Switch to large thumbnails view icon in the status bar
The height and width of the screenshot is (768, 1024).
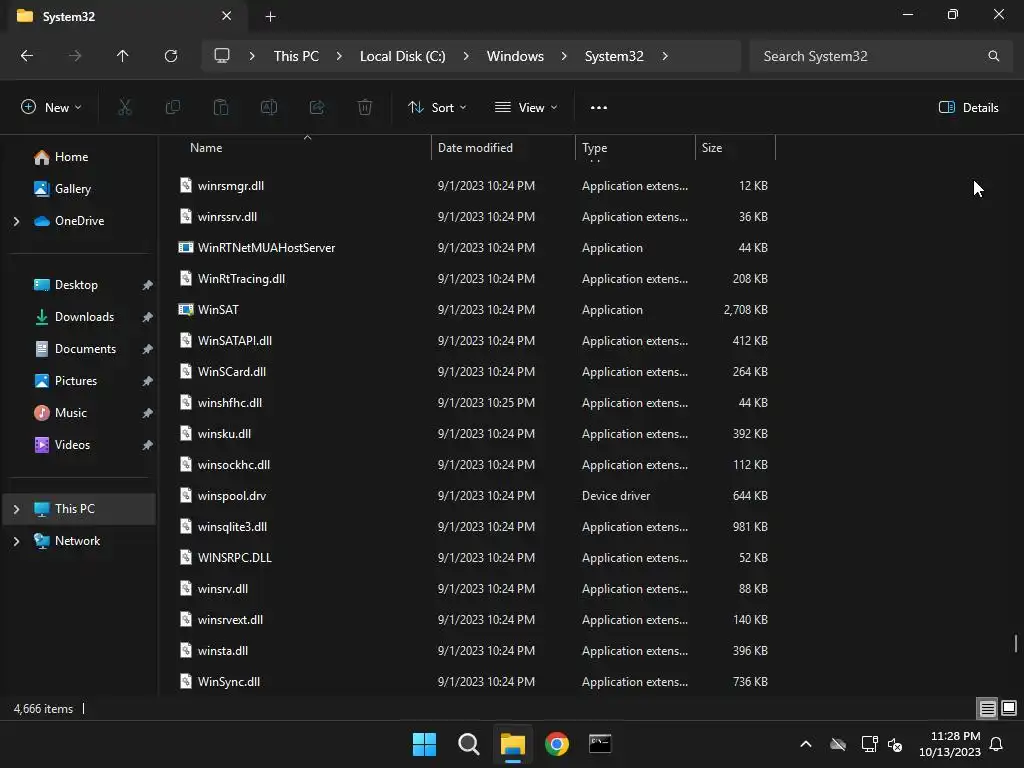1009,709
